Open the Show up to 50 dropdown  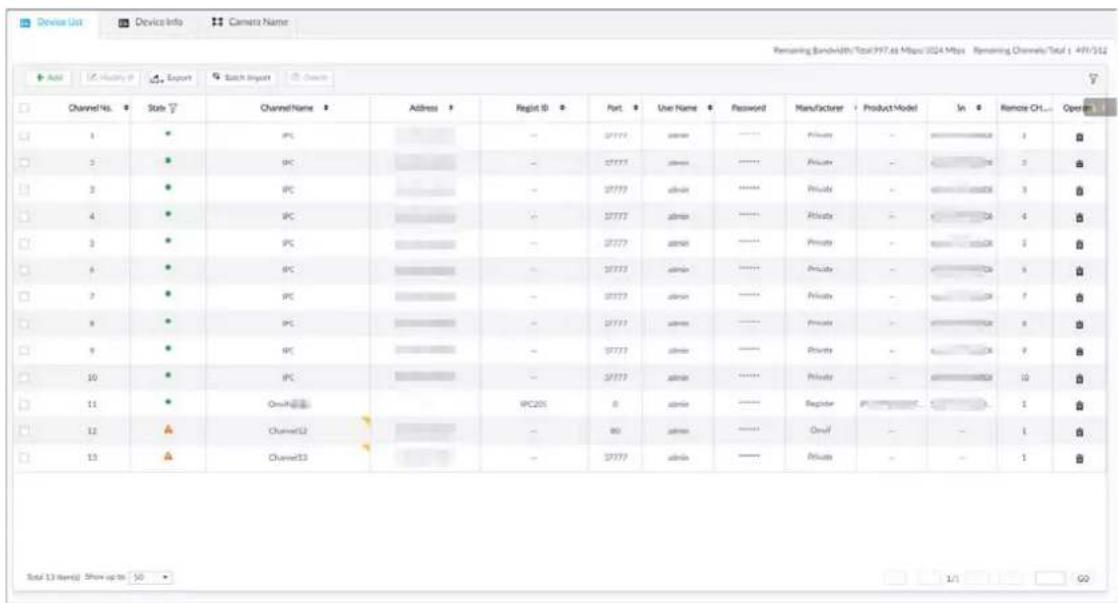[x=151, y=577]
